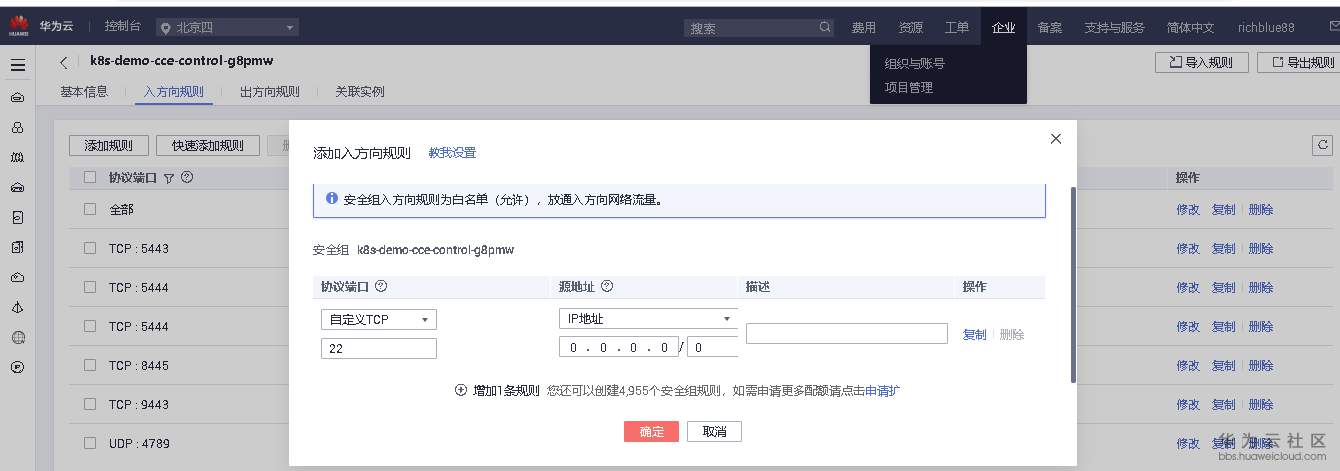Check the TCP : 5443 row checkbox
The height and width of the screenshot is (471, 1340).
pyautogui.click(x=90, y=248)
